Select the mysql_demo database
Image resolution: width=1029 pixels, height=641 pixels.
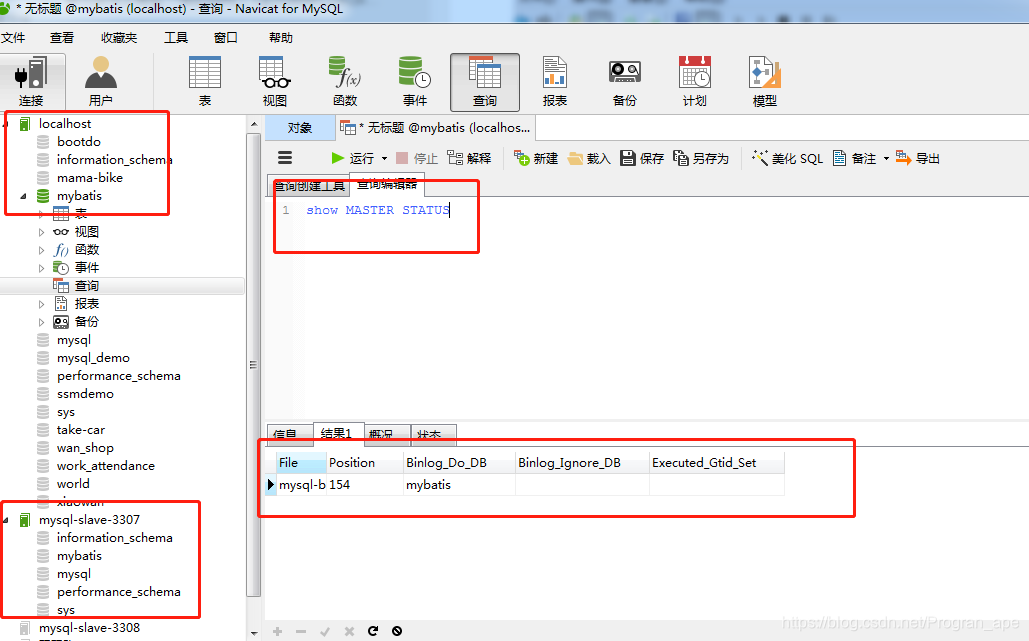click(93, 358)
